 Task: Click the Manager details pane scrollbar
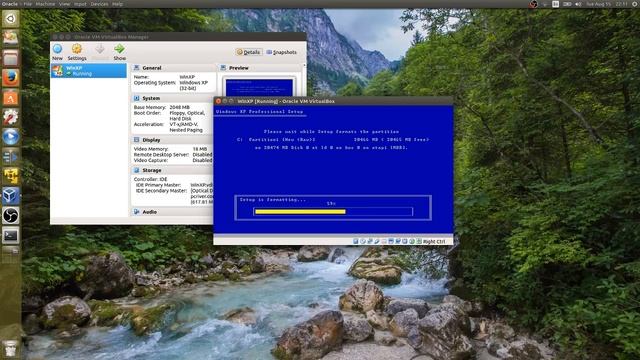(x=304, y=80)
